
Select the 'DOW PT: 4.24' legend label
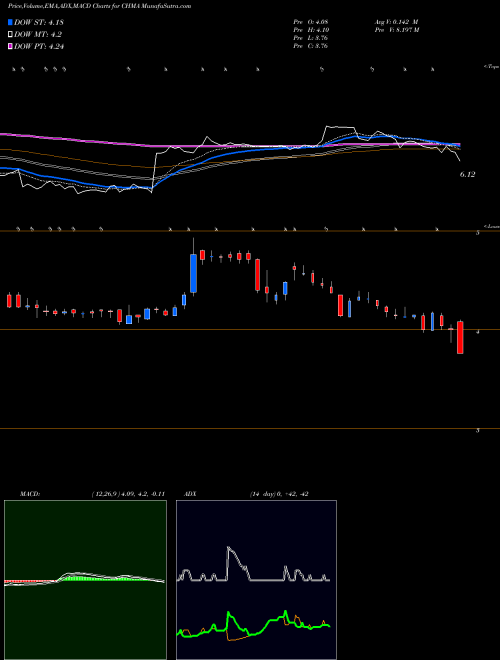click(x=39, y=47)
